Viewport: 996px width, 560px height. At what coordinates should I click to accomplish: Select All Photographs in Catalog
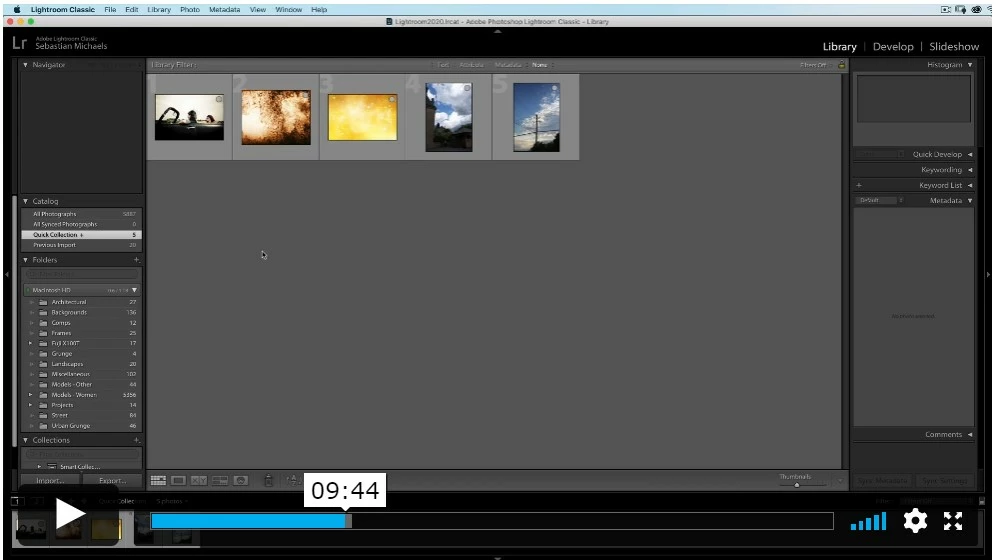click(81, 214)
